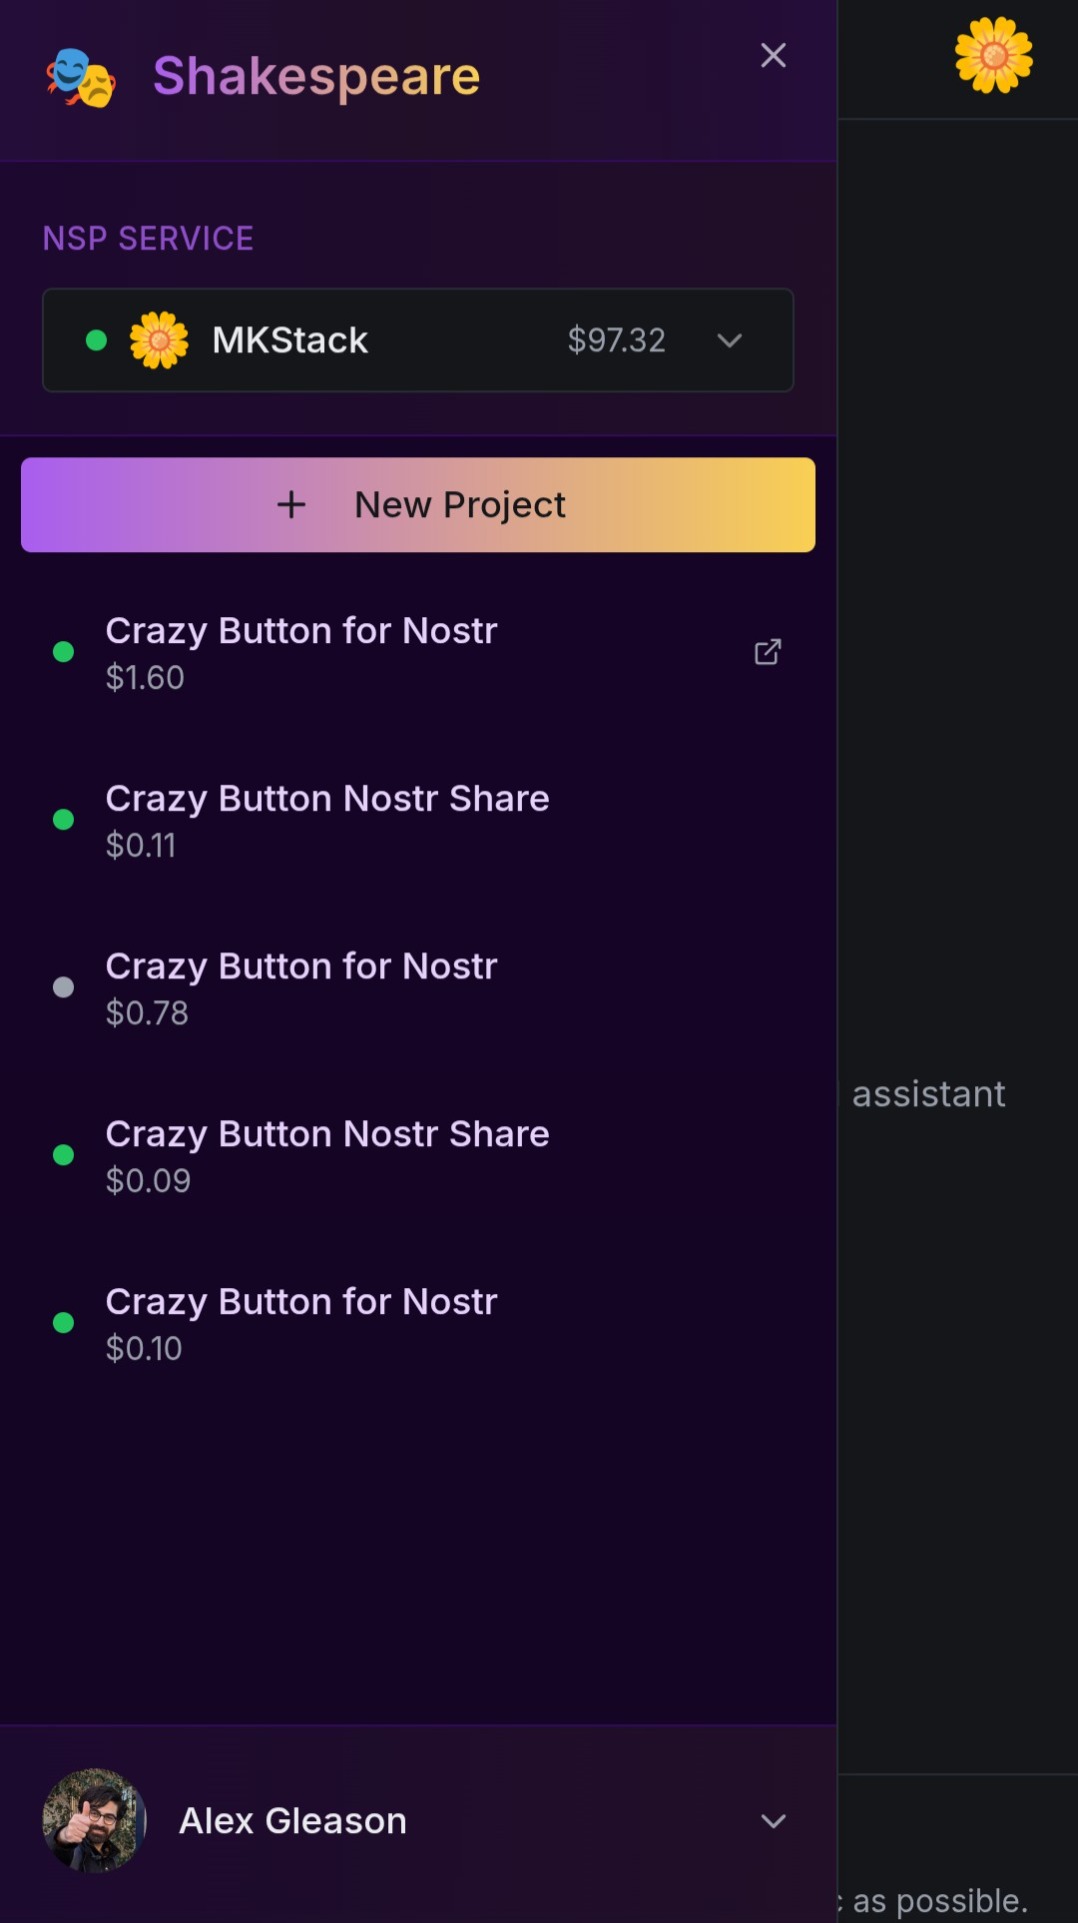Viewport: 1078px width, 1923px height.
Task: Click the sunflower icon in top-right header
Action: click(x=993, y=55)
